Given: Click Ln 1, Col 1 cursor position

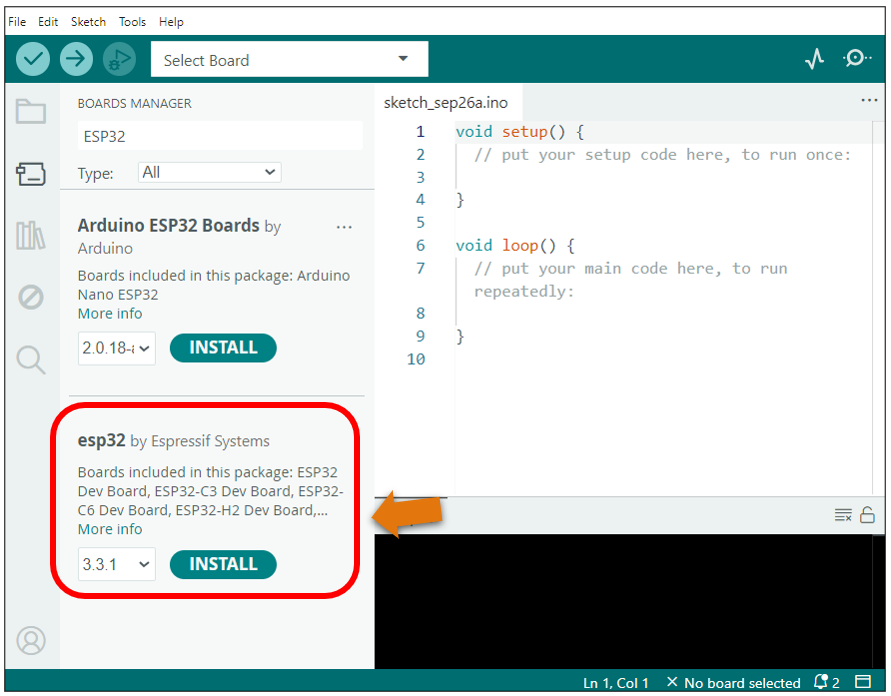Looking at the screenshot, I should pyautogui.click(x=615, y=682).
